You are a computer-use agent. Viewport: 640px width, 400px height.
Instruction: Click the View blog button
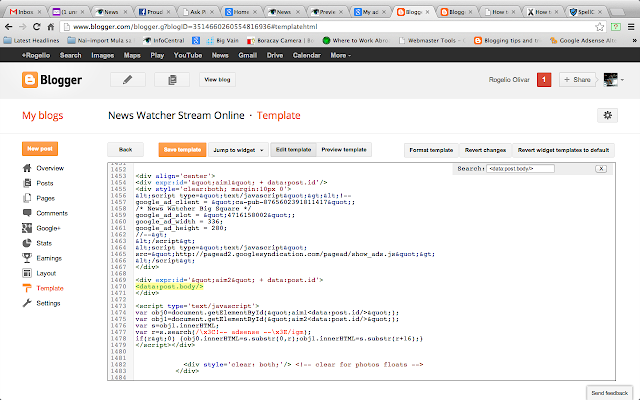click(217, 80)
